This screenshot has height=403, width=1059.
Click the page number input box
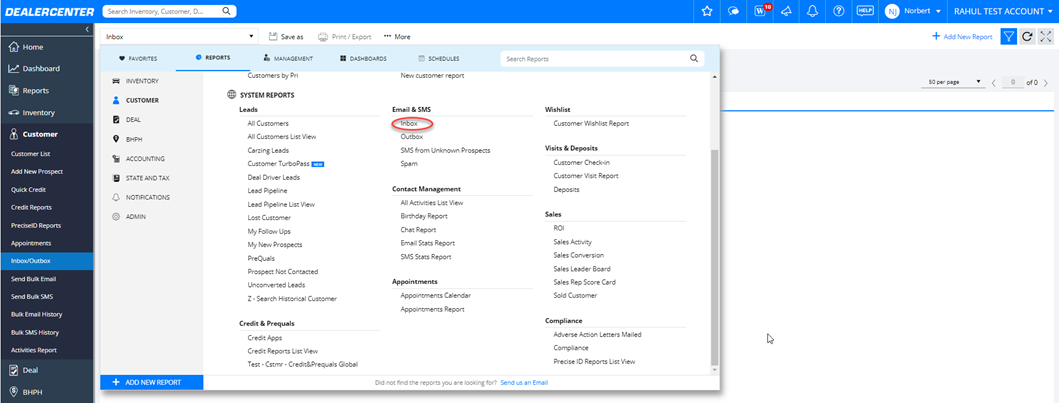coord(1013,82)
